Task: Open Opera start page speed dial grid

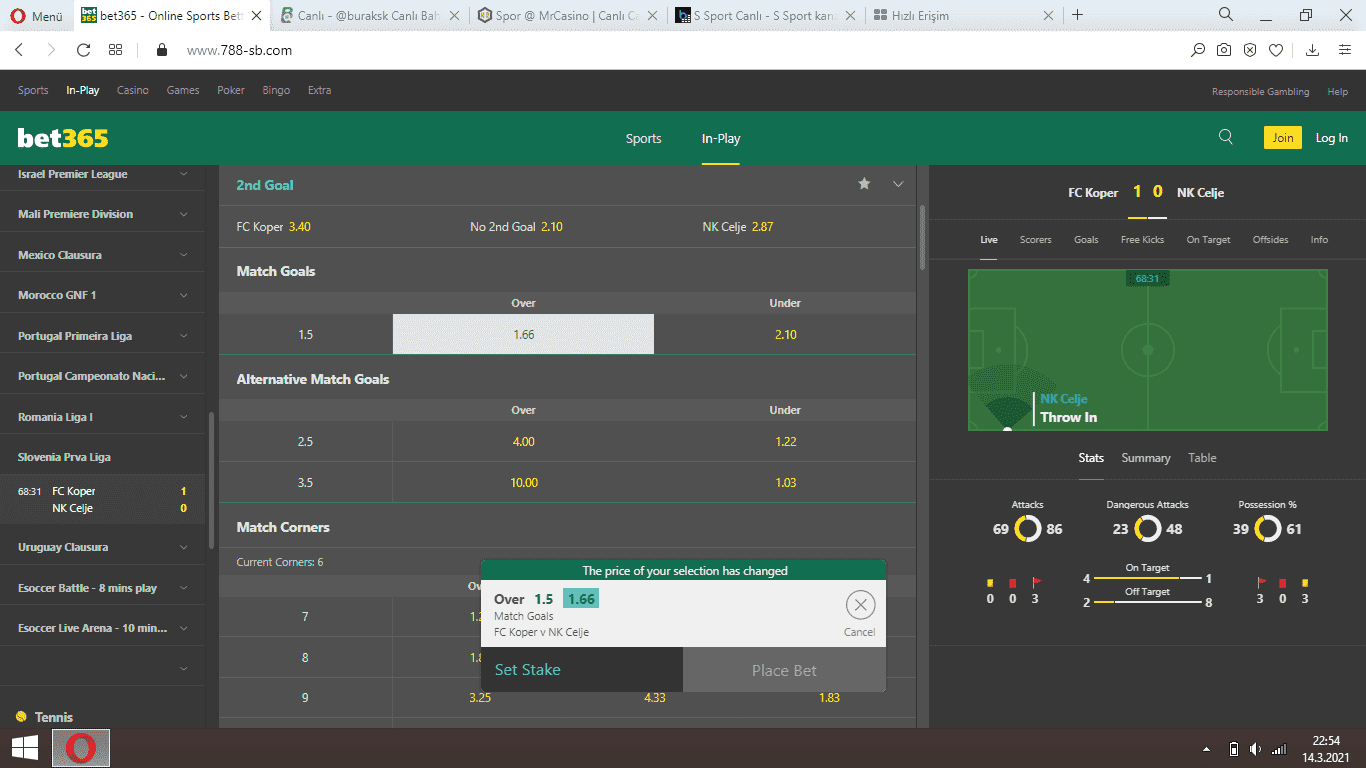Action: coord(115,50)
